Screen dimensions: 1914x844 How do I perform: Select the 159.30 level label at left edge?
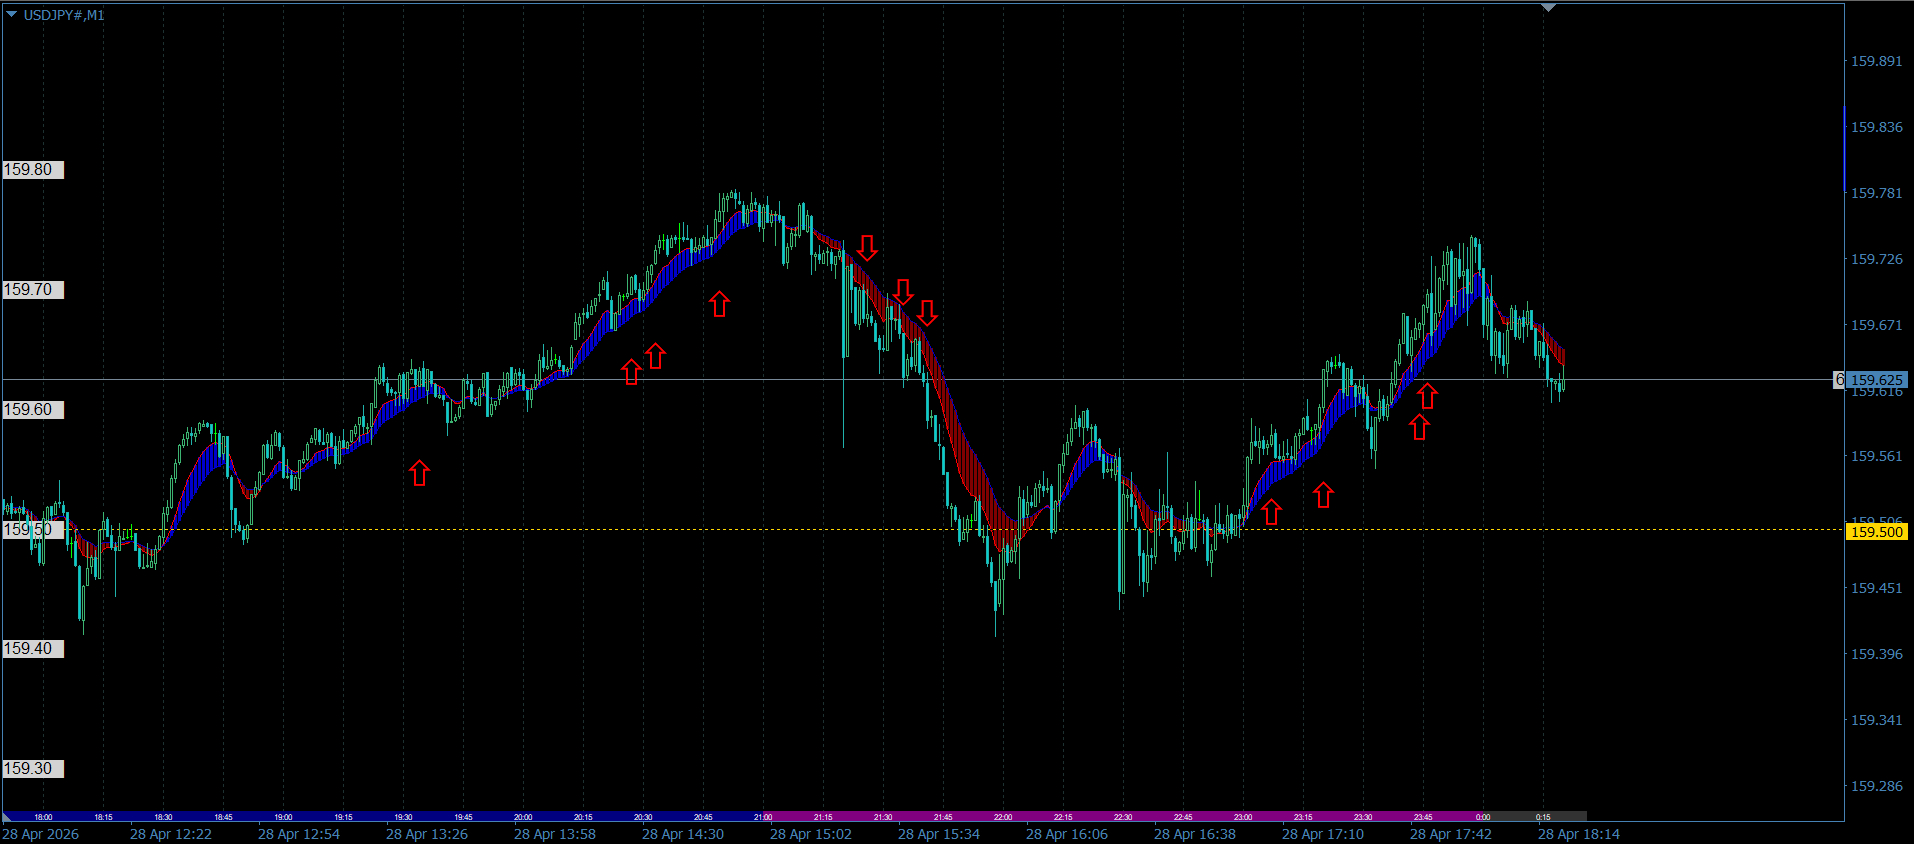33,769
